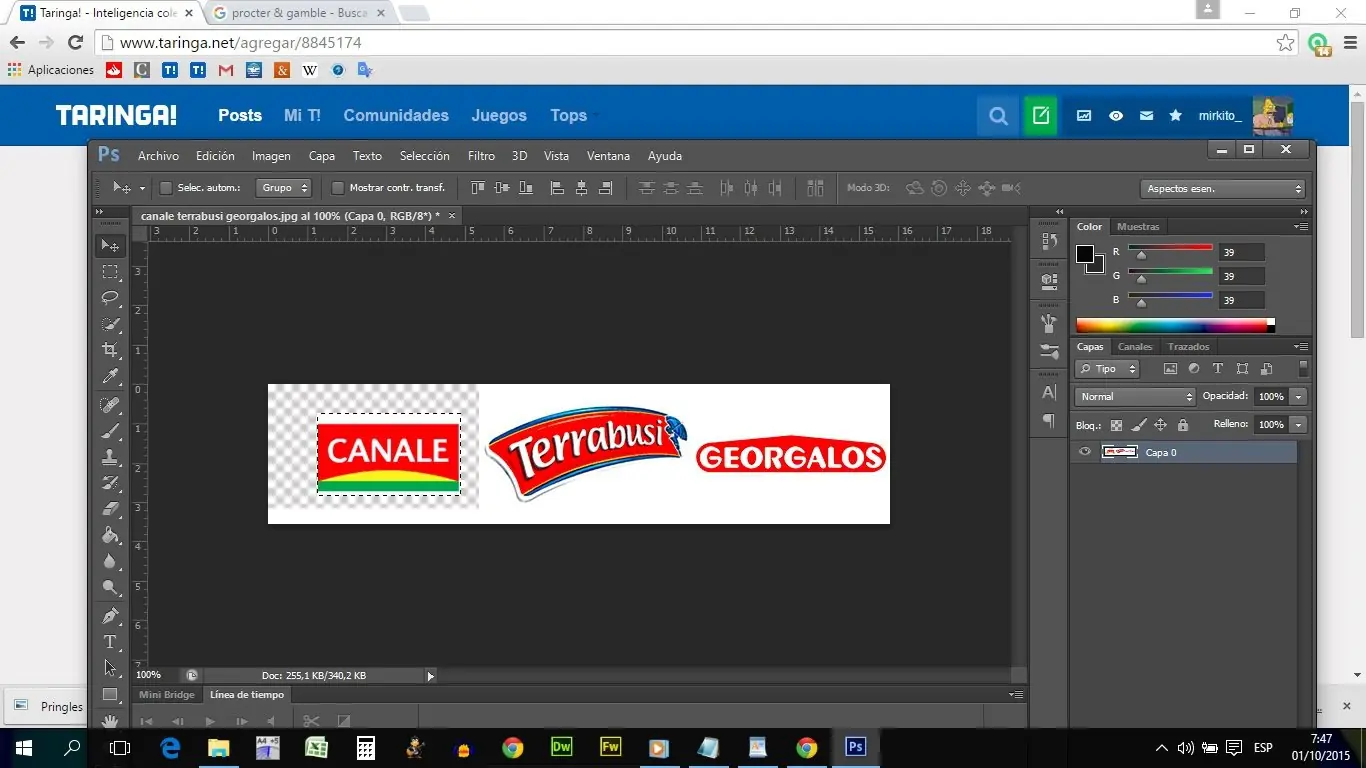1366x768 pixels.
Task: Open the Relleno slider dropdown arrow
Action: [1298, 425]
